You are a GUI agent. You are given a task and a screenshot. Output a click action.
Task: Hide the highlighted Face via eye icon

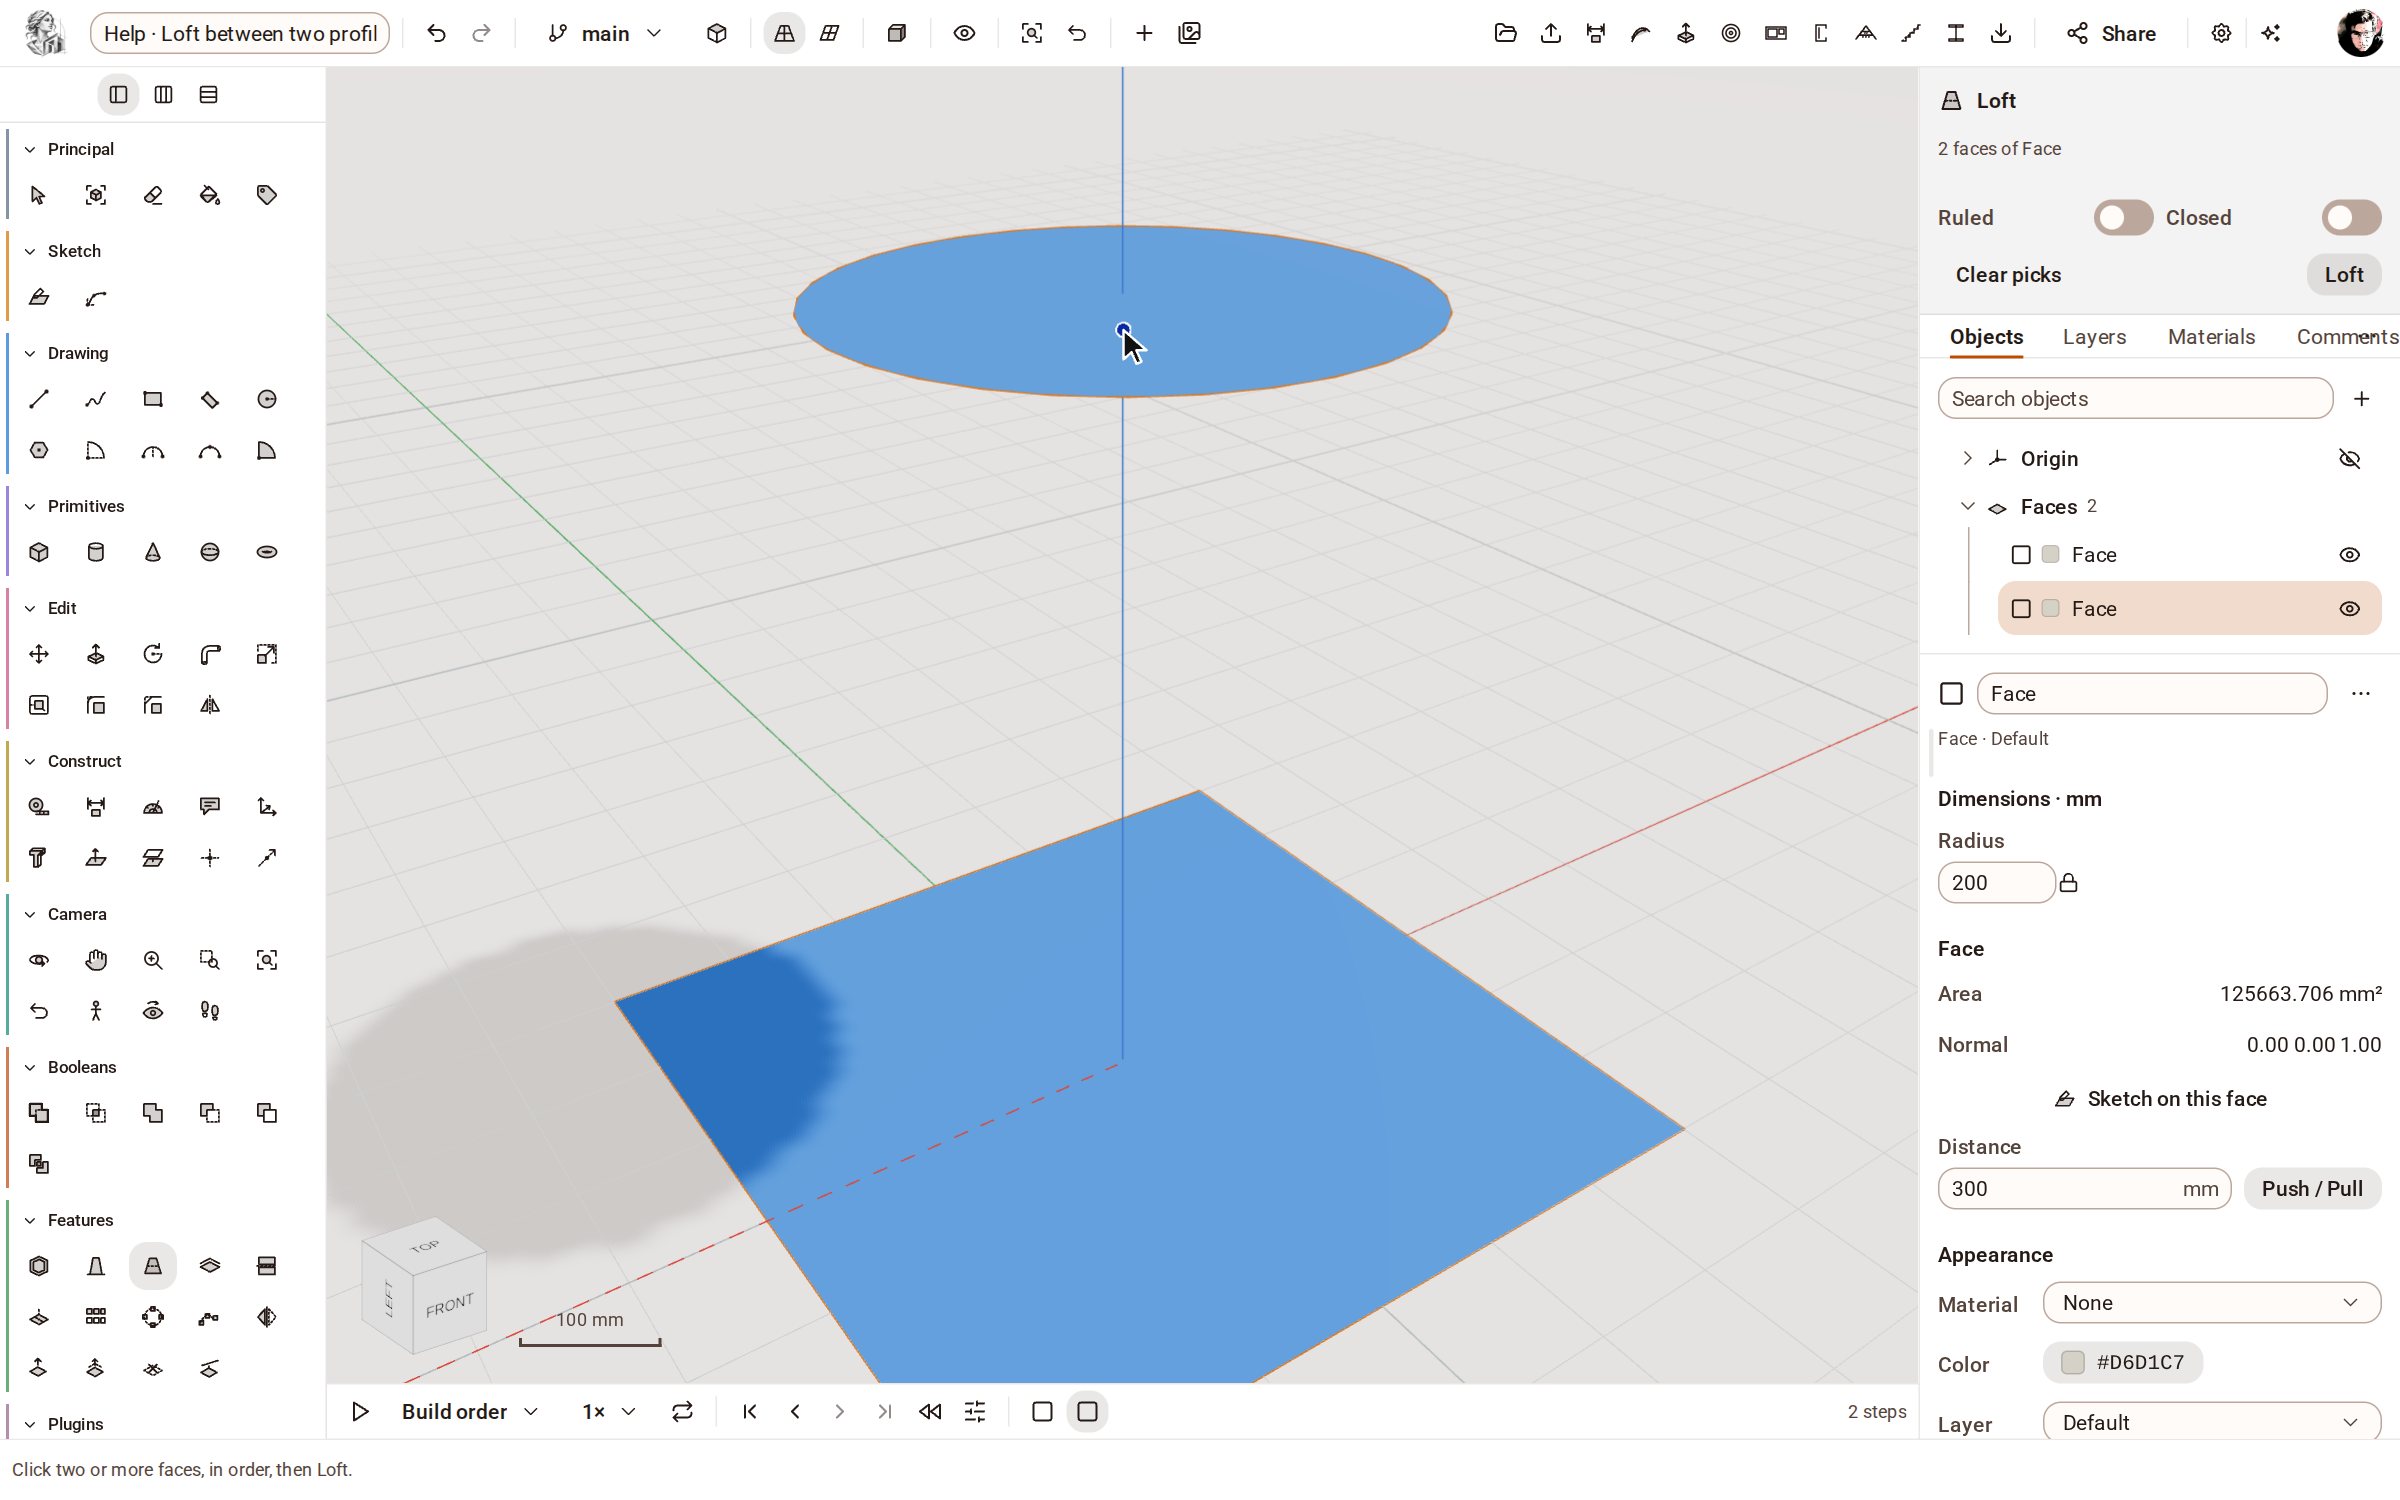coord(2350,609)
